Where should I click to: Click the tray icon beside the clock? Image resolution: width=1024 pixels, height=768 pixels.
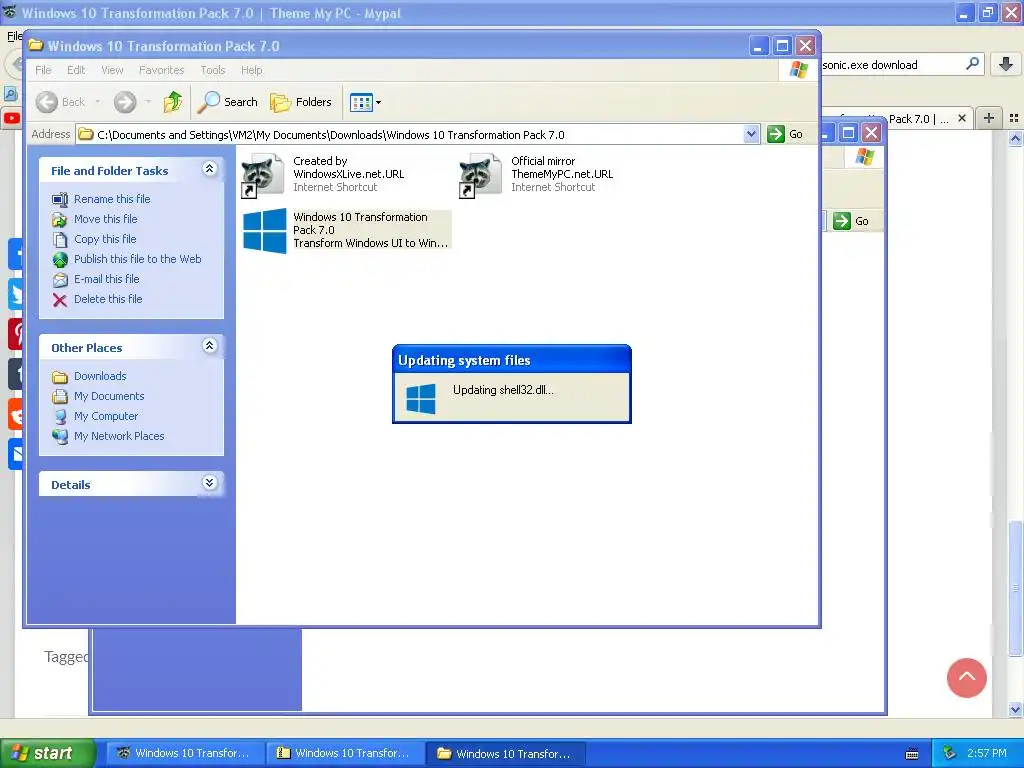click(950, 753)
